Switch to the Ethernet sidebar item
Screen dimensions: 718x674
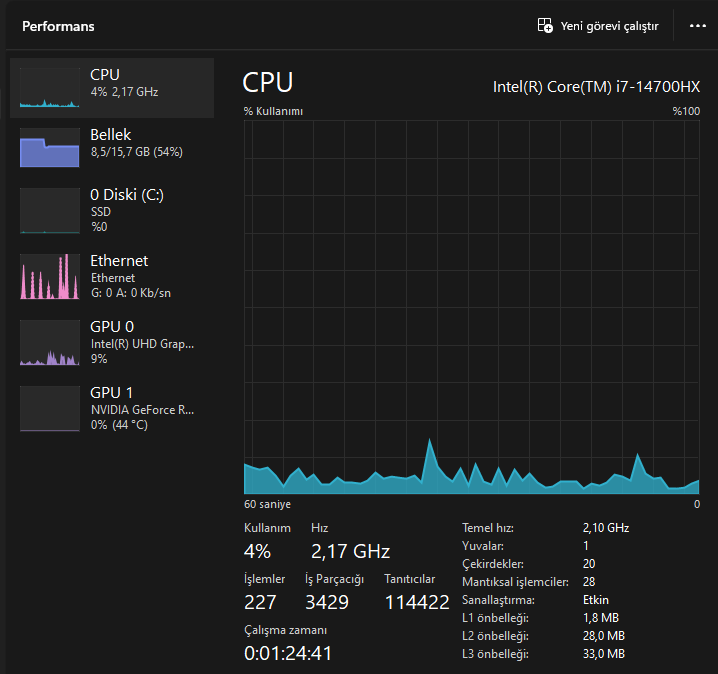(112, 277)
